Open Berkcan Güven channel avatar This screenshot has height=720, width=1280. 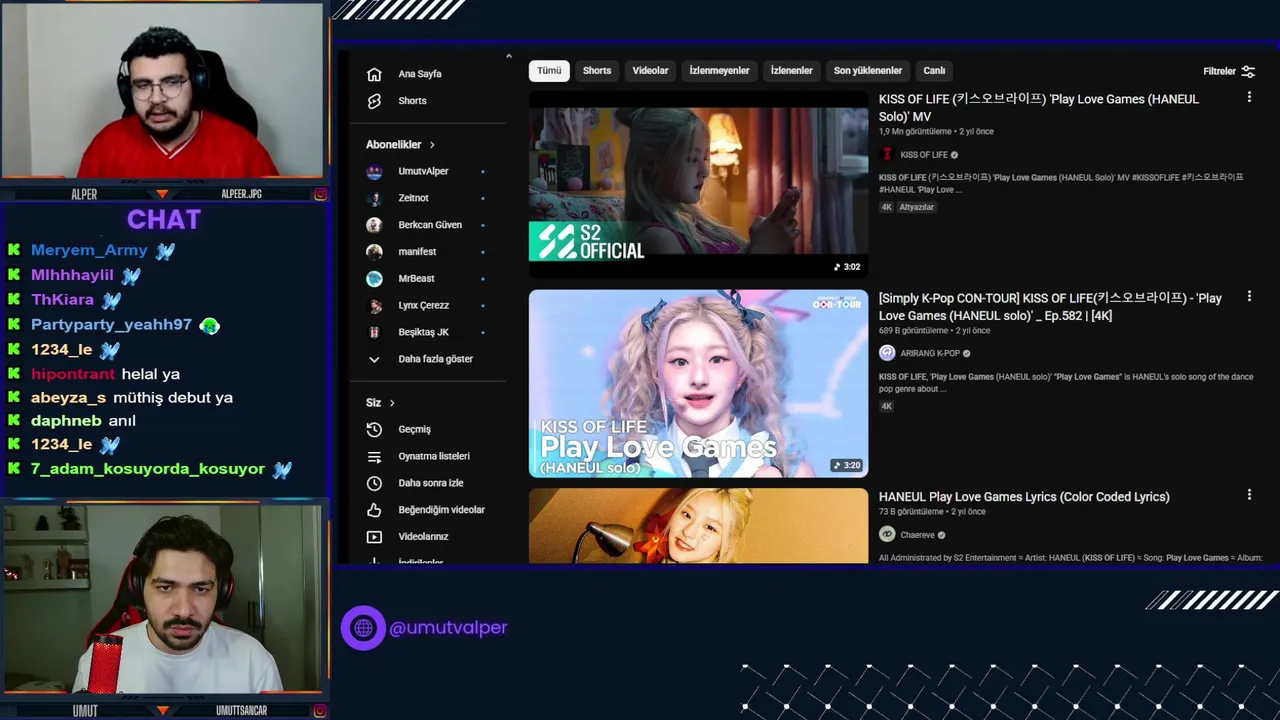[x=374, y=225]
